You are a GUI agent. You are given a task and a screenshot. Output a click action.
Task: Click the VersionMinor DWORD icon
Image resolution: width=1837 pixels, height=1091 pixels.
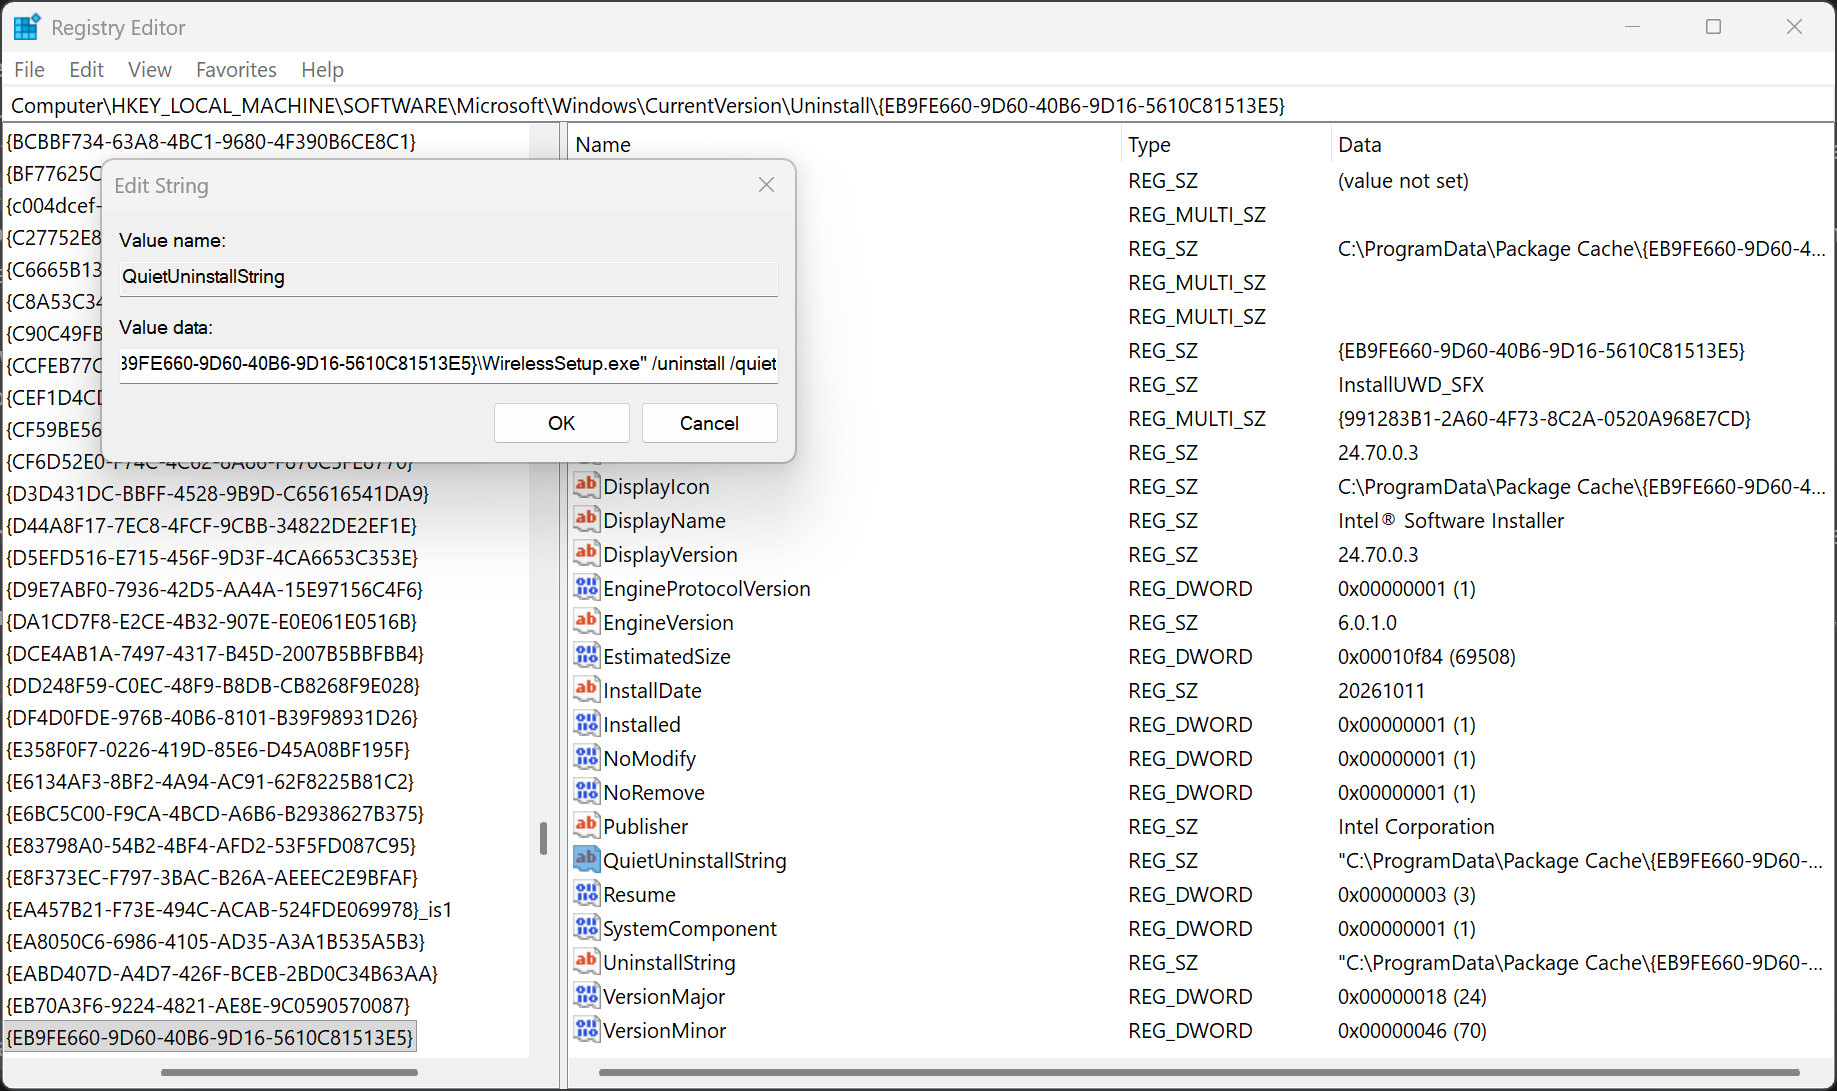[x=586, y=1030]
